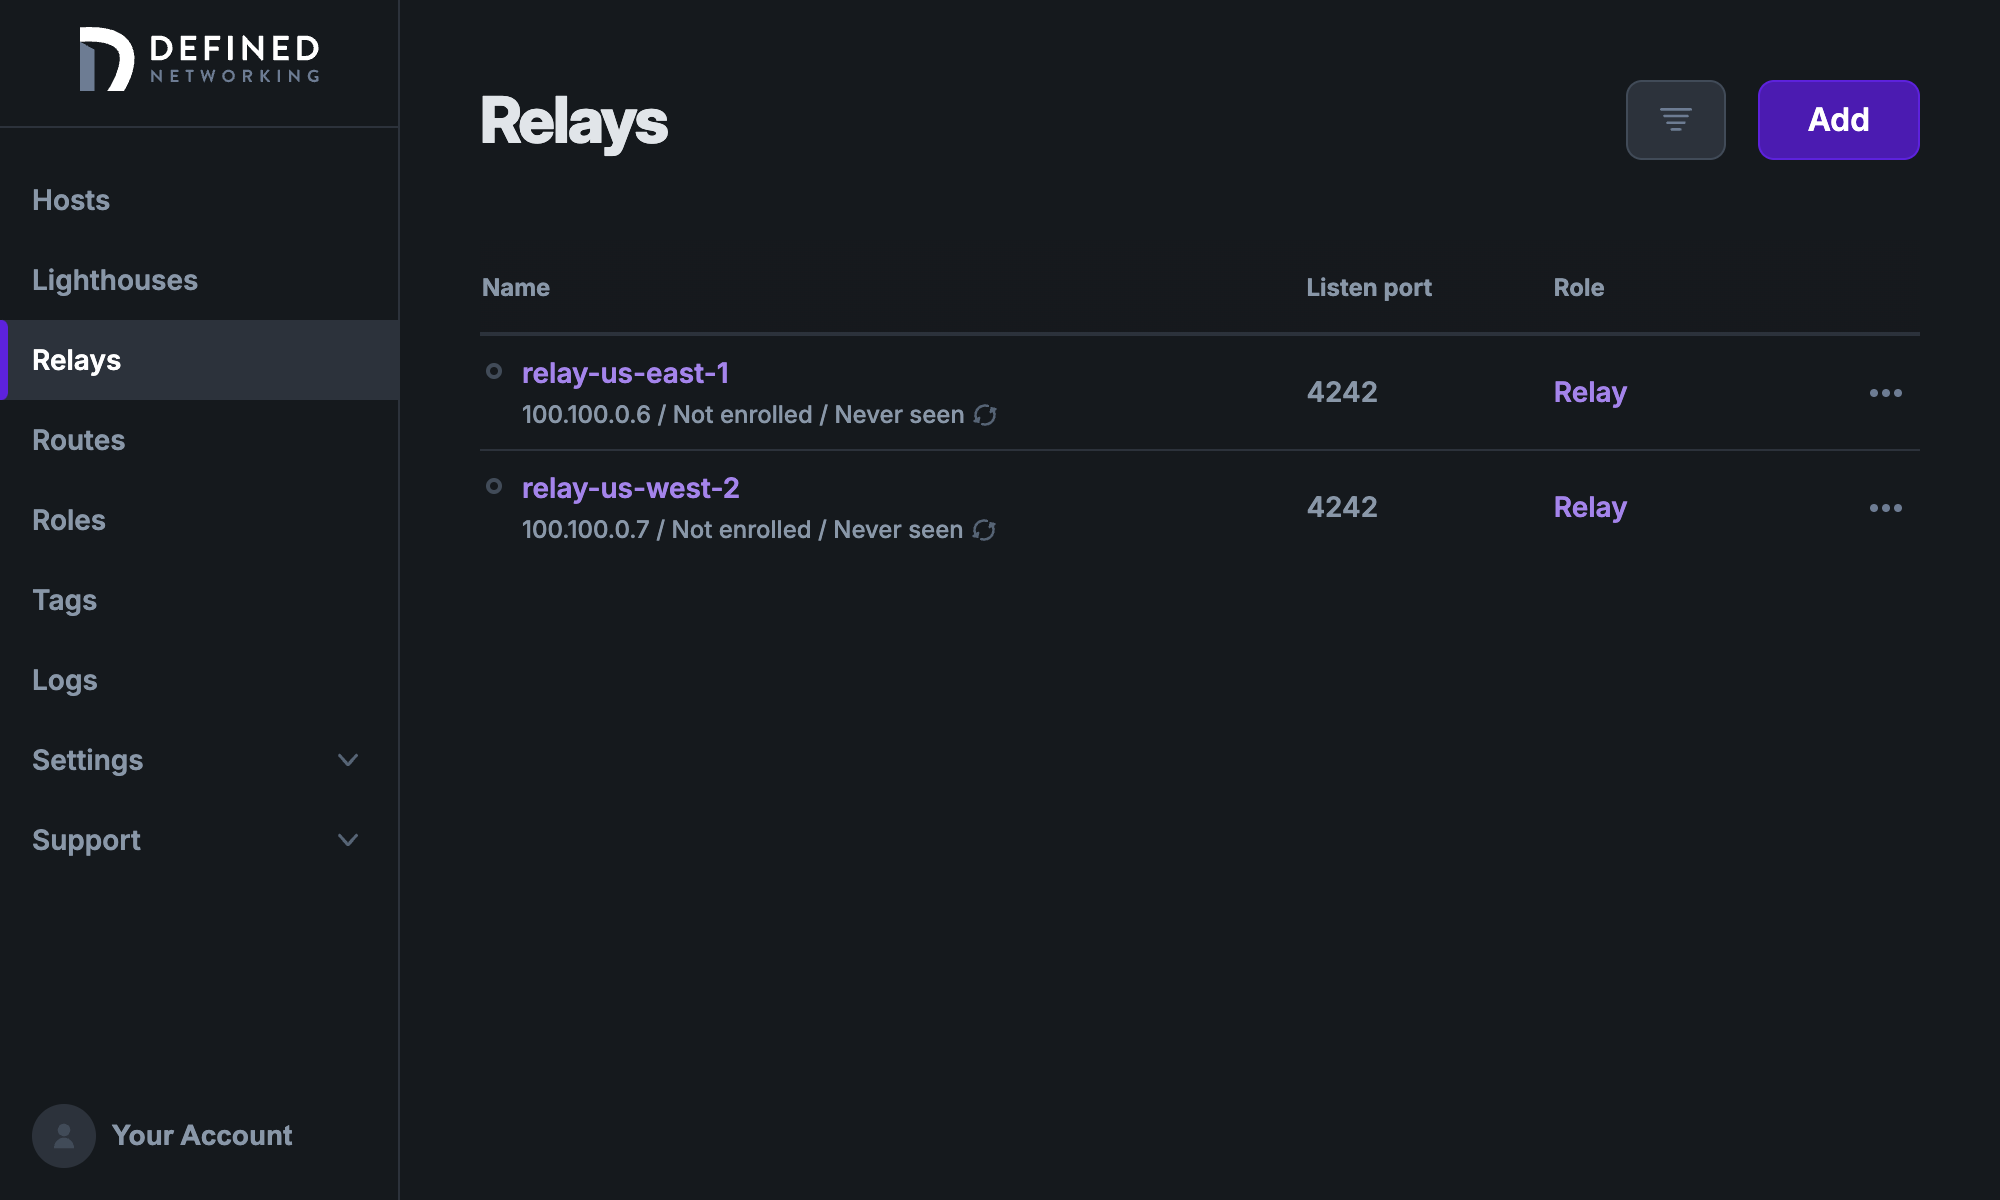Click the Defined Networking logo

pyautogui.click(x=198, y=60)
